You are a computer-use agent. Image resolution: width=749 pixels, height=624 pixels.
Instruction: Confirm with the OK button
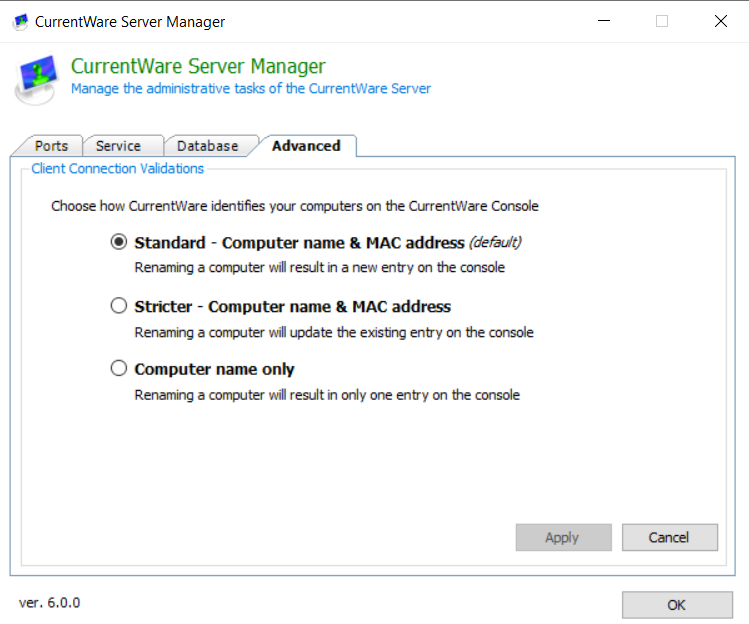point(677,605)
